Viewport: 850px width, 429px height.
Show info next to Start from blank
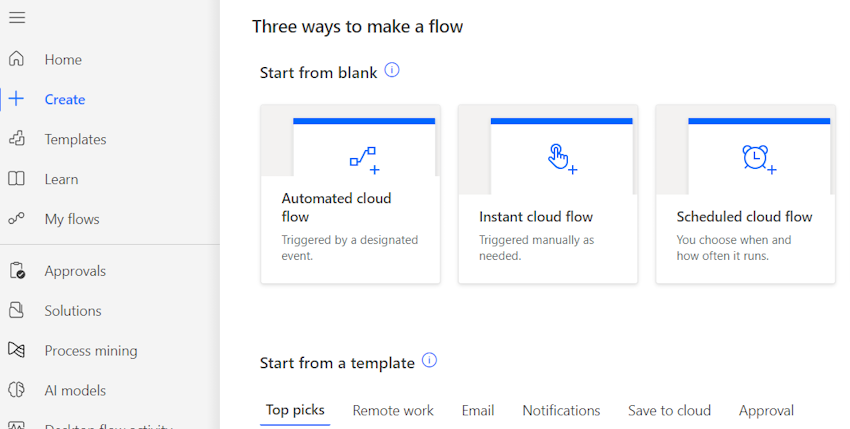coord(392,71)
